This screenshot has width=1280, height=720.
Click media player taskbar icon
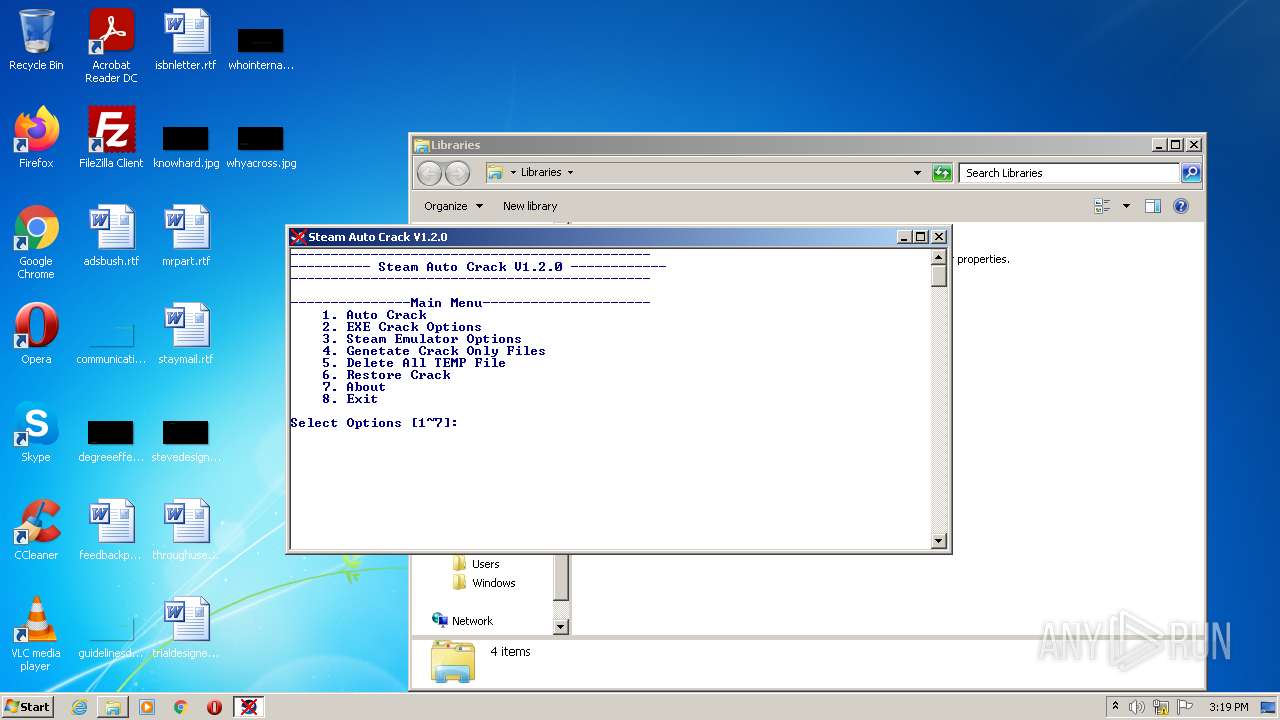(147, 707)
